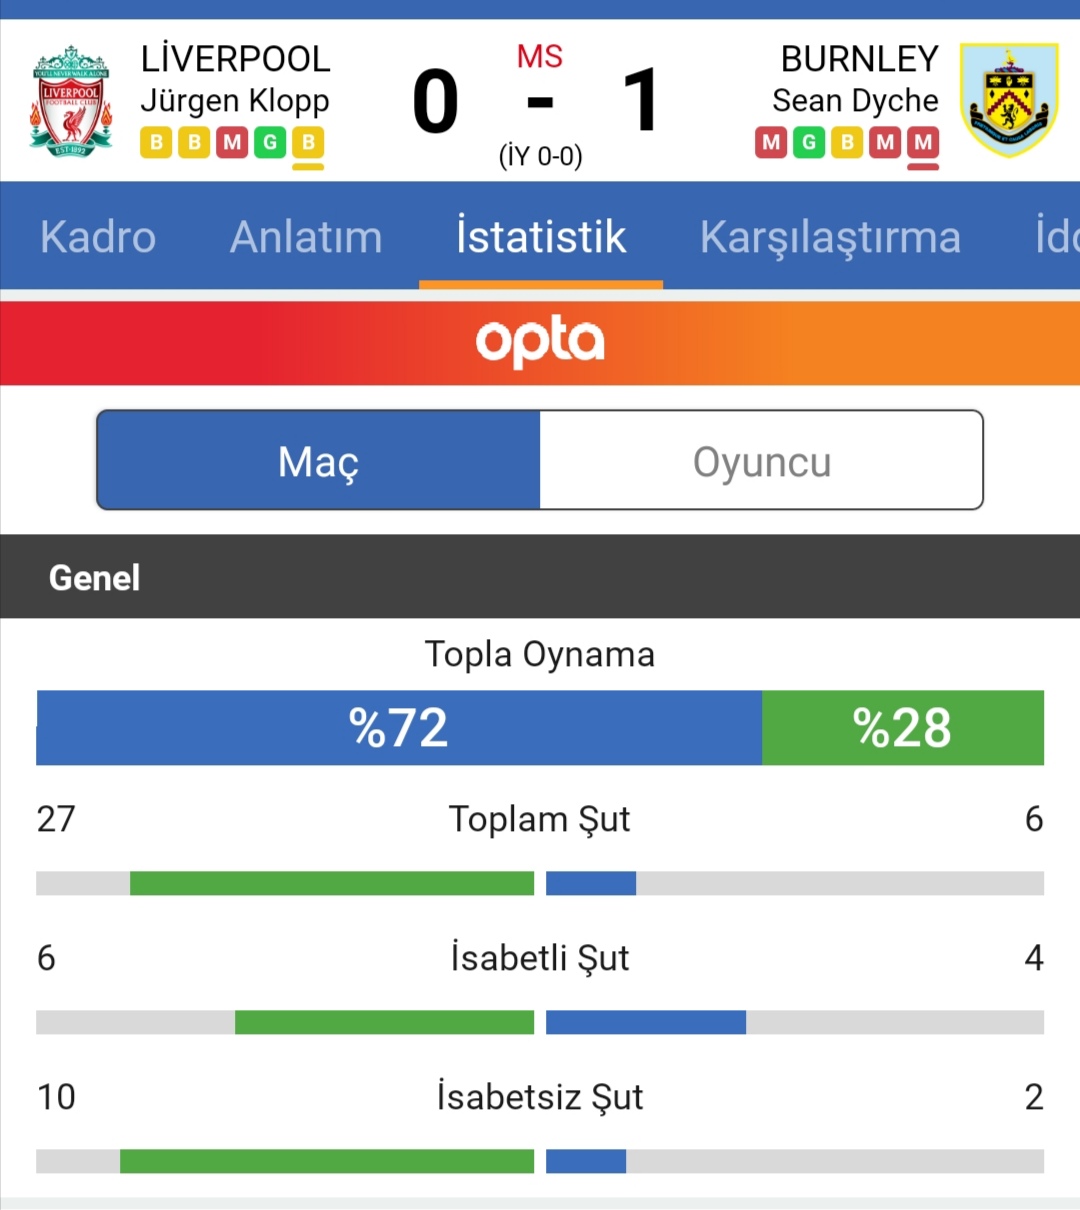
Task: Open the Sean Dyche manager link
Action: point(855,101)
